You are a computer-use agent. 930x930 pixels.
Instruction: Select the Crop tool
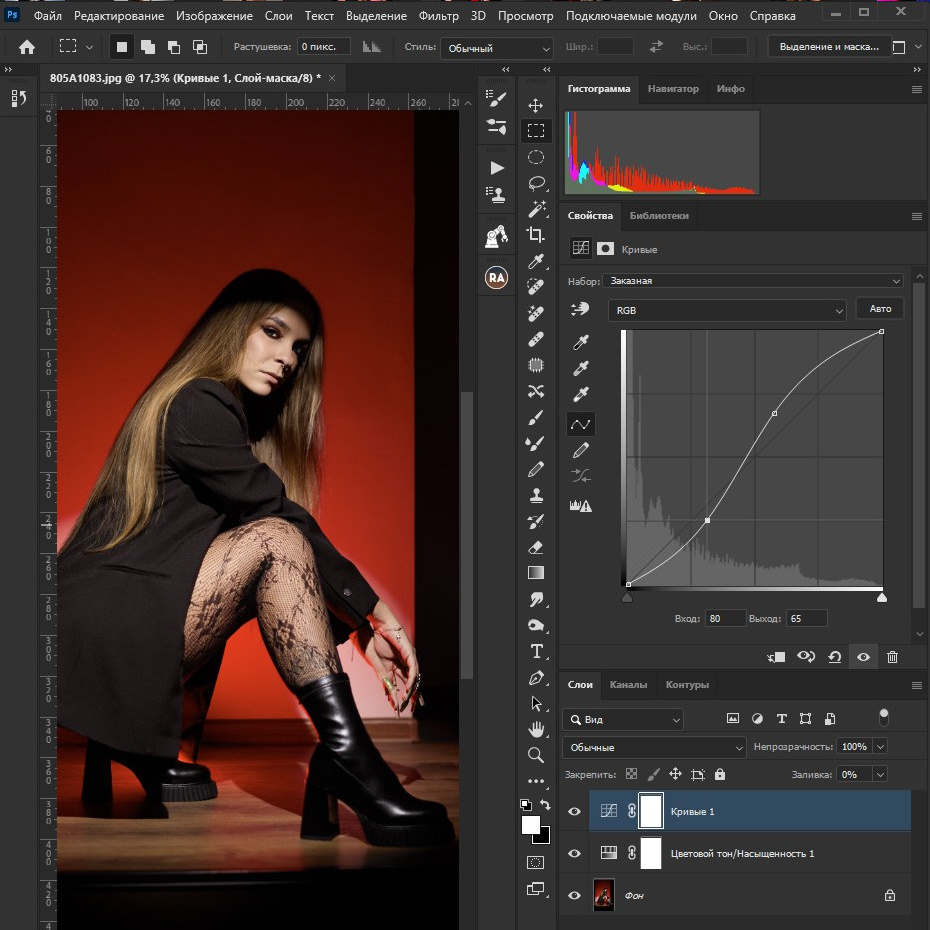[536, 235]
